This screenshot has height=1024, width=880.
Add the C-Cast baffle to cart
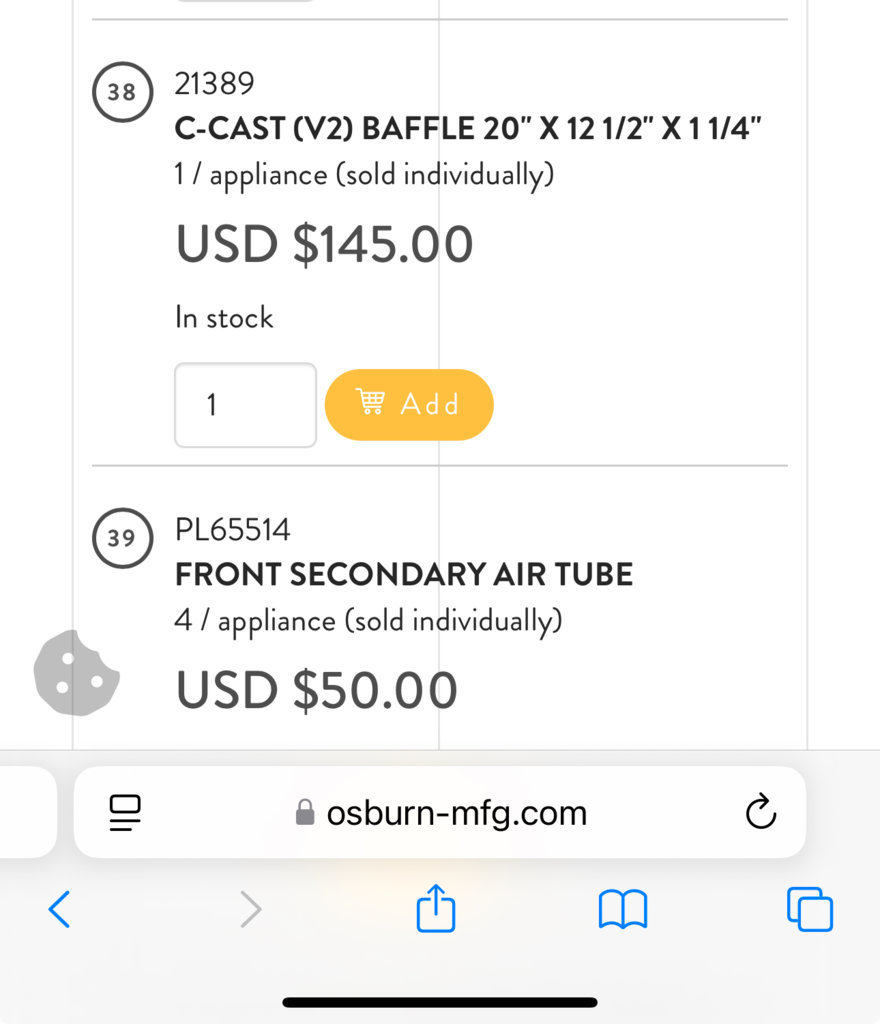pos(409,404)
